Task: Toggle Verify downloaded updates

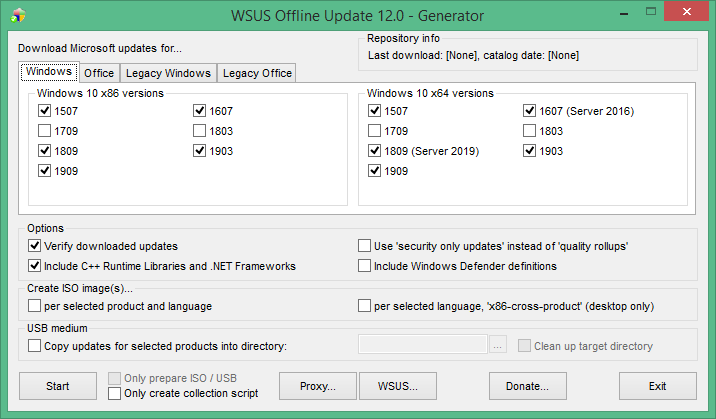Action: pos(34,246)
